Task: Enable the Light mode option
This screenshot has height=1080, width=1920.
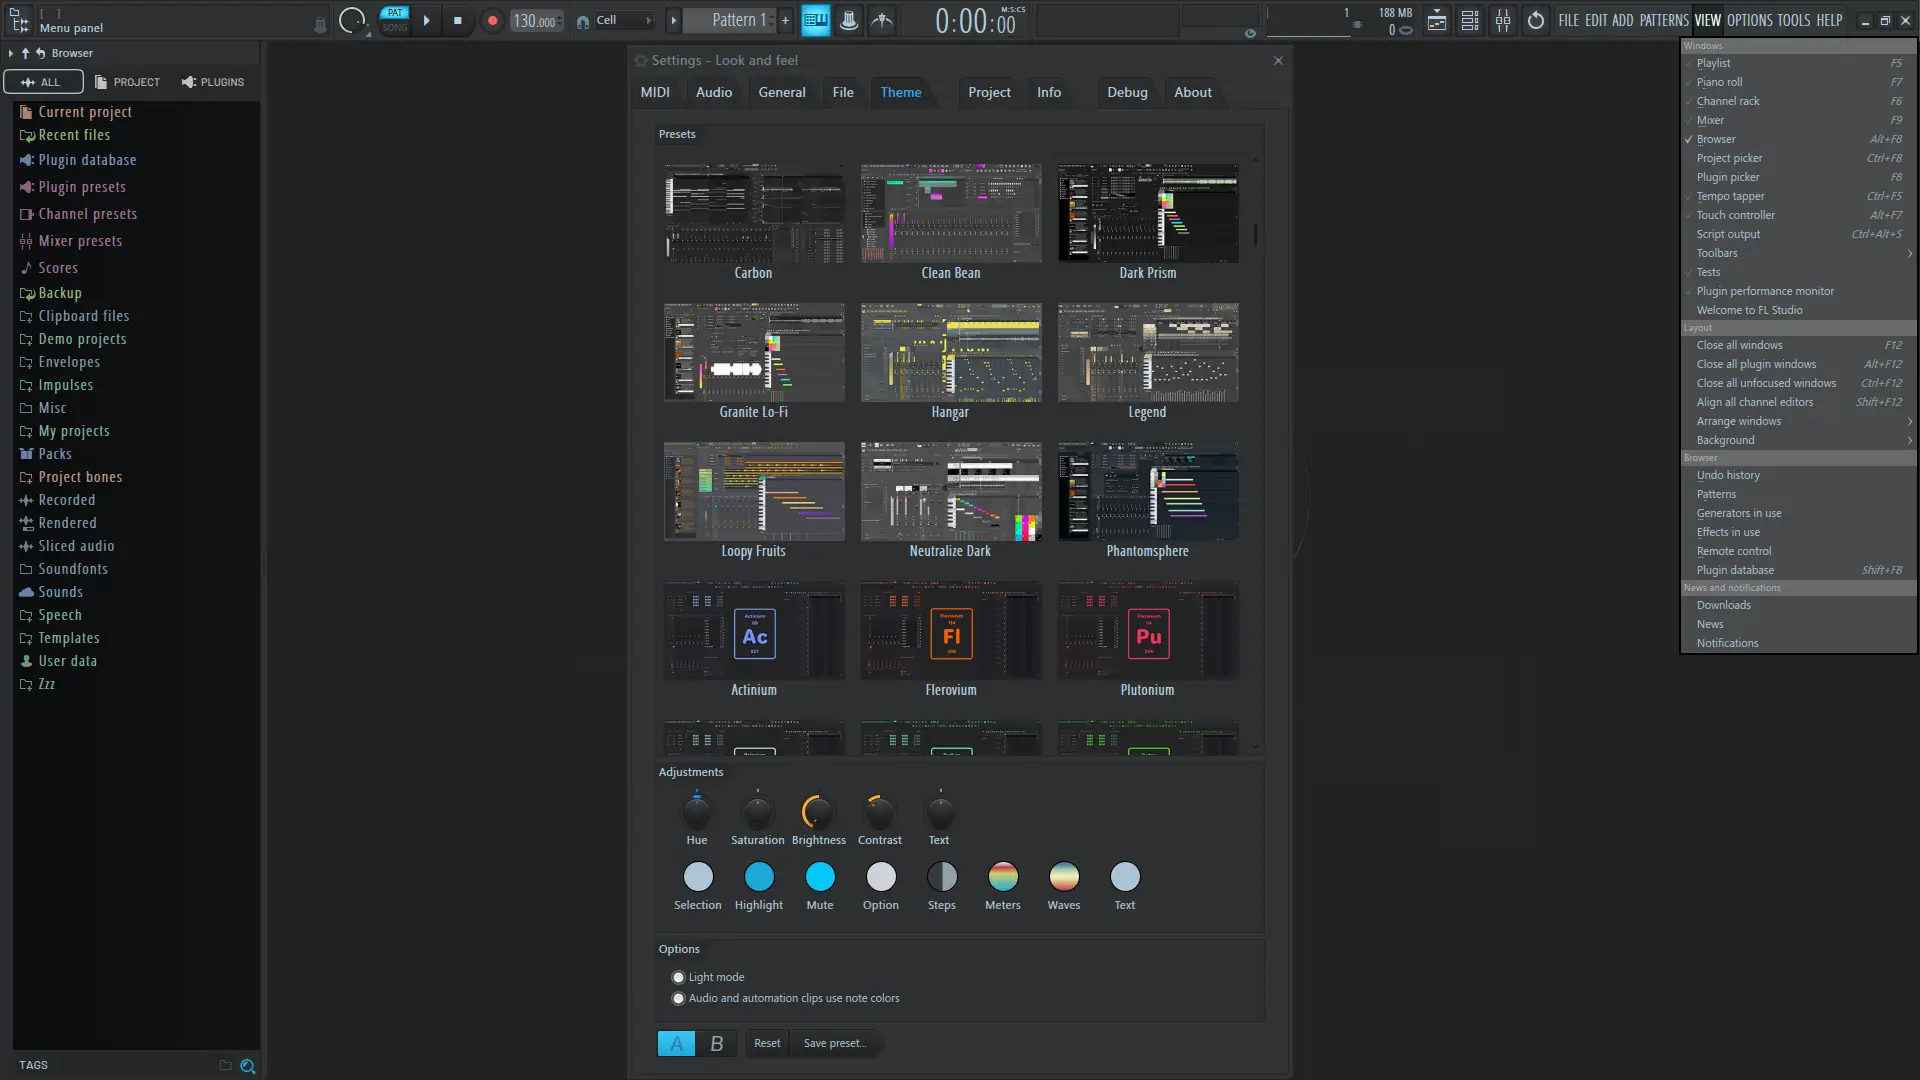Action: (x=679, y=977)
